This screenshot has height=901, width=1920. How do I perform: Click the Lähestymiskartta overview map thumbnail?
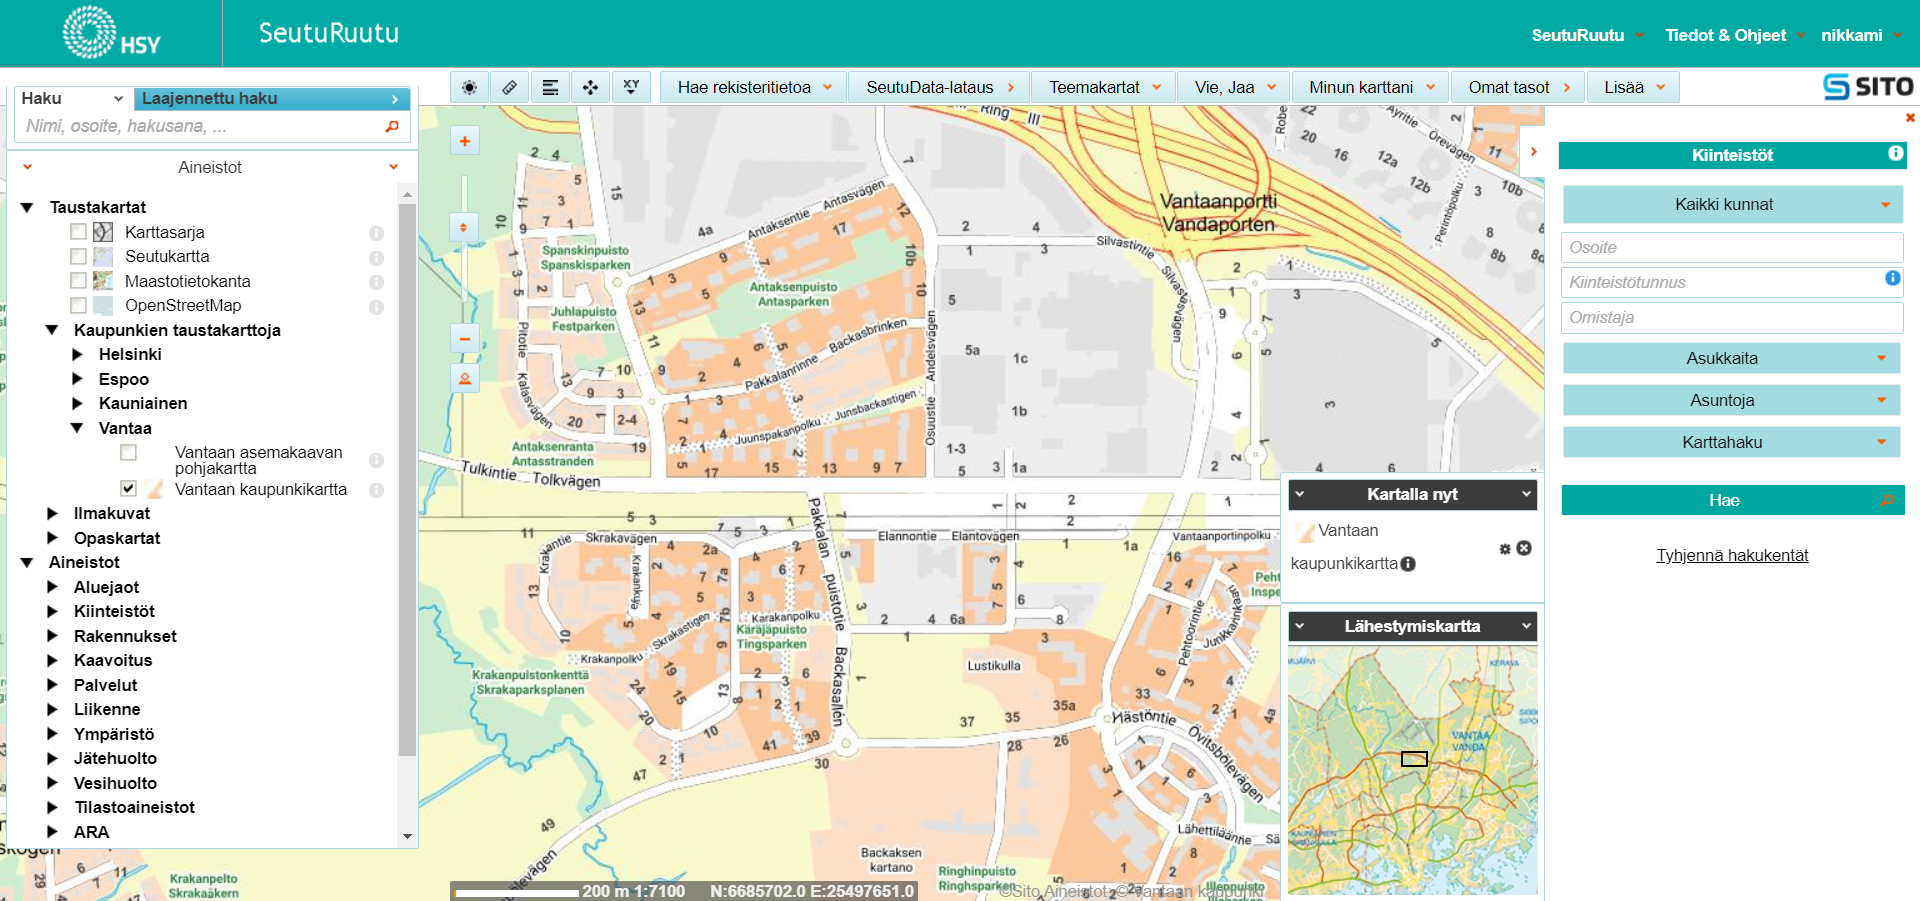click(1412, 770)
